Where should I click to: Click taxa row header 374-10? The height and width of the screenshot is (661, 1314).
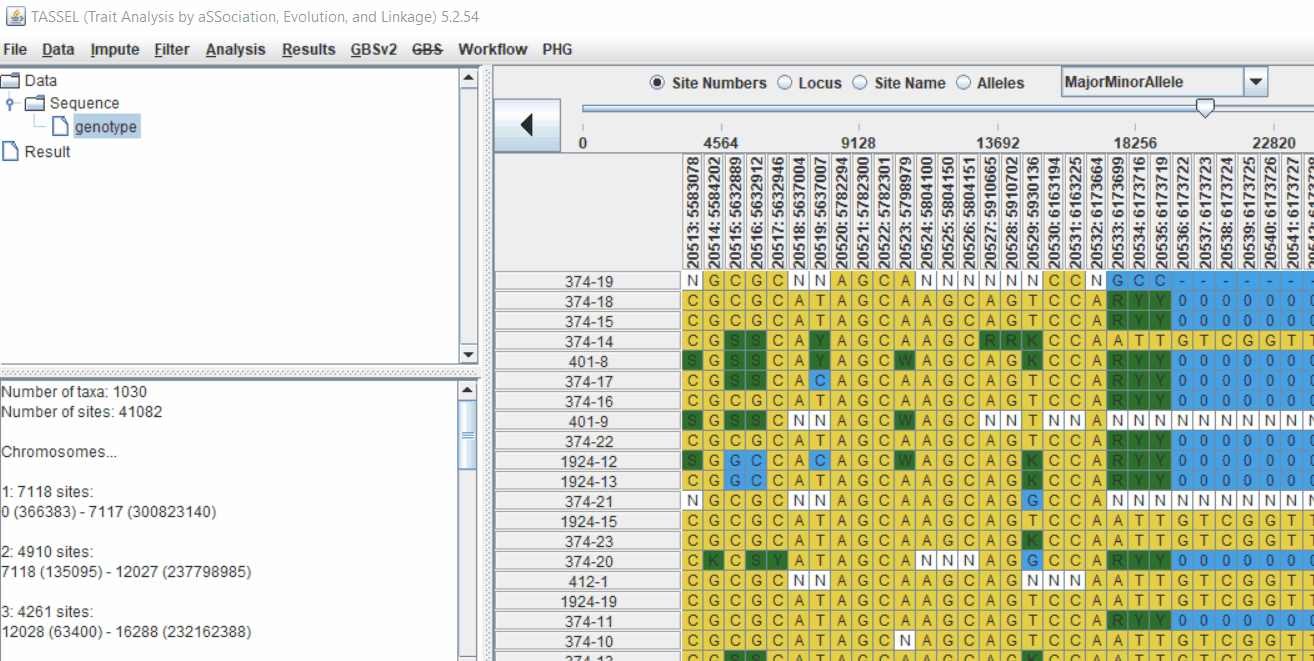pyautogui.click(x=588, y=641)
